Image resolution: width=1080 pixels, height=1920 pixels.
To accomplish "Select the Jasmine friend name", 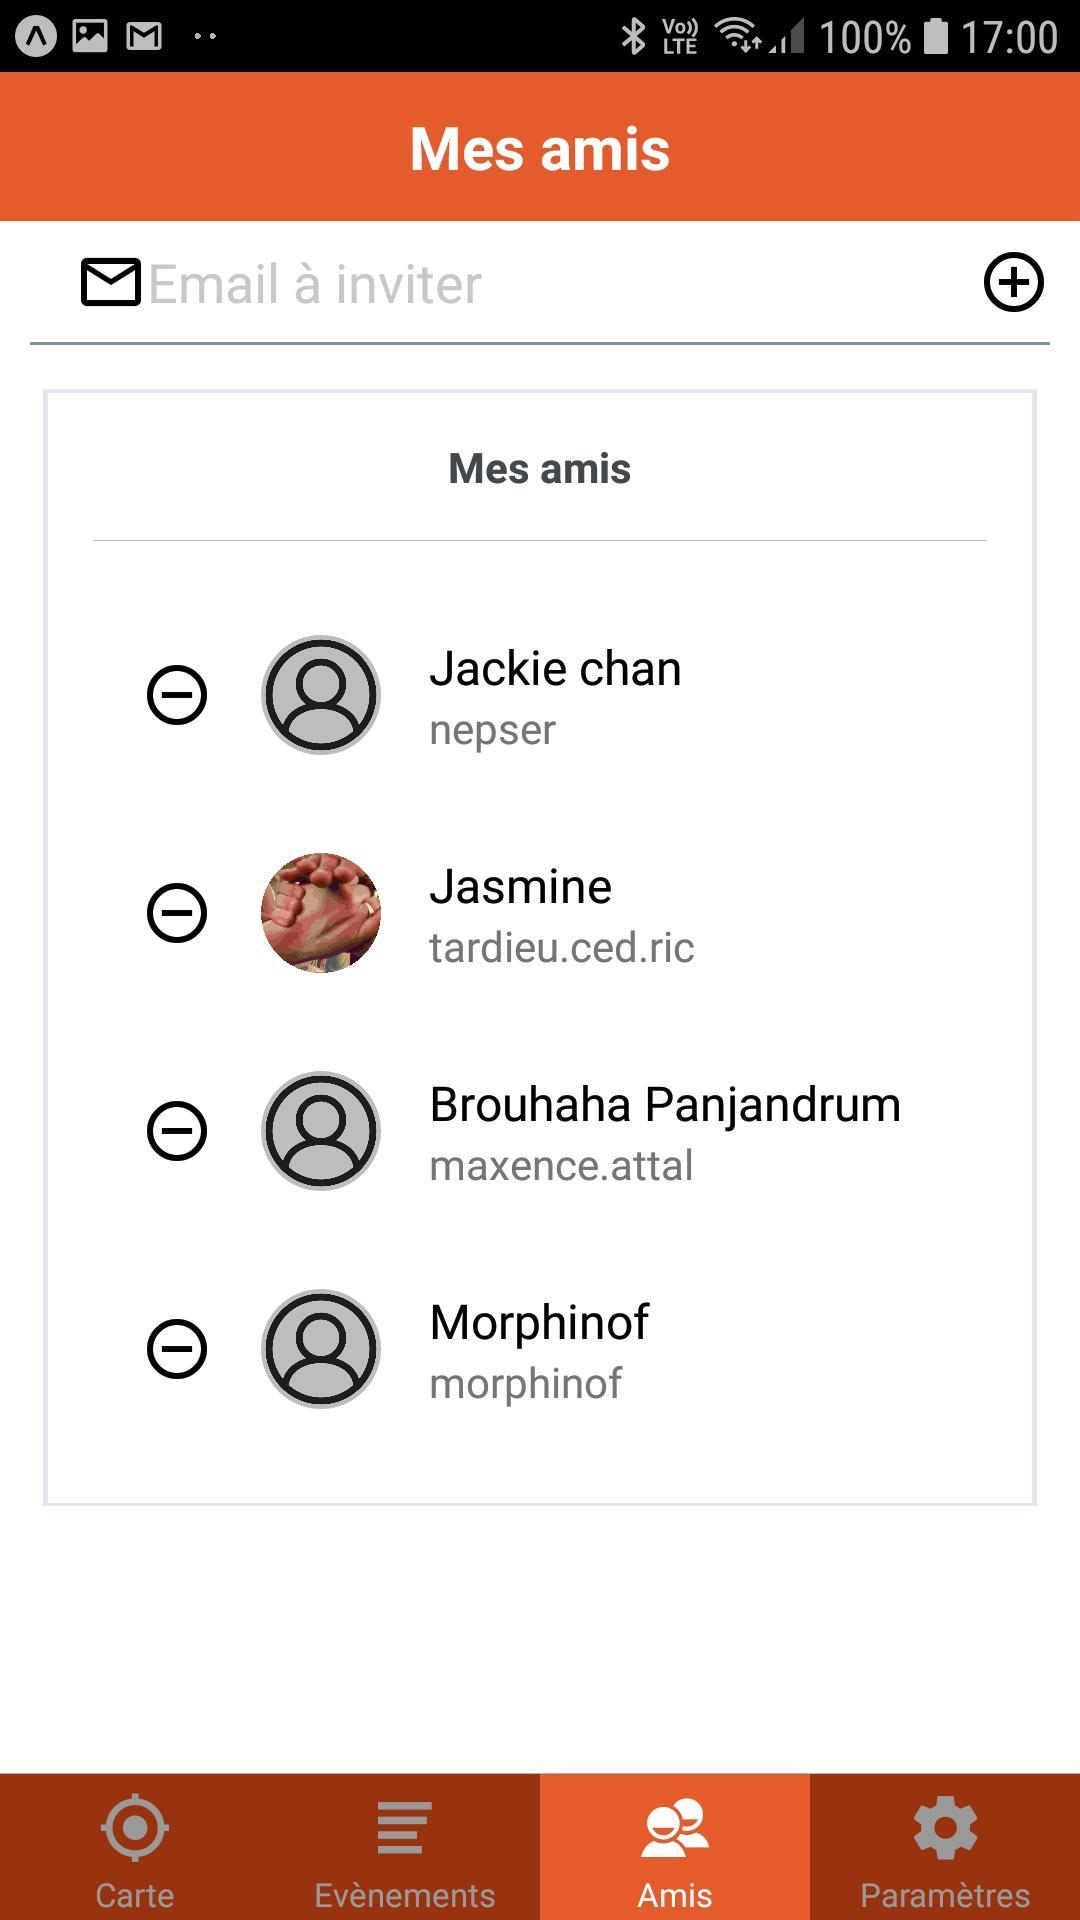I will point(520,887).
